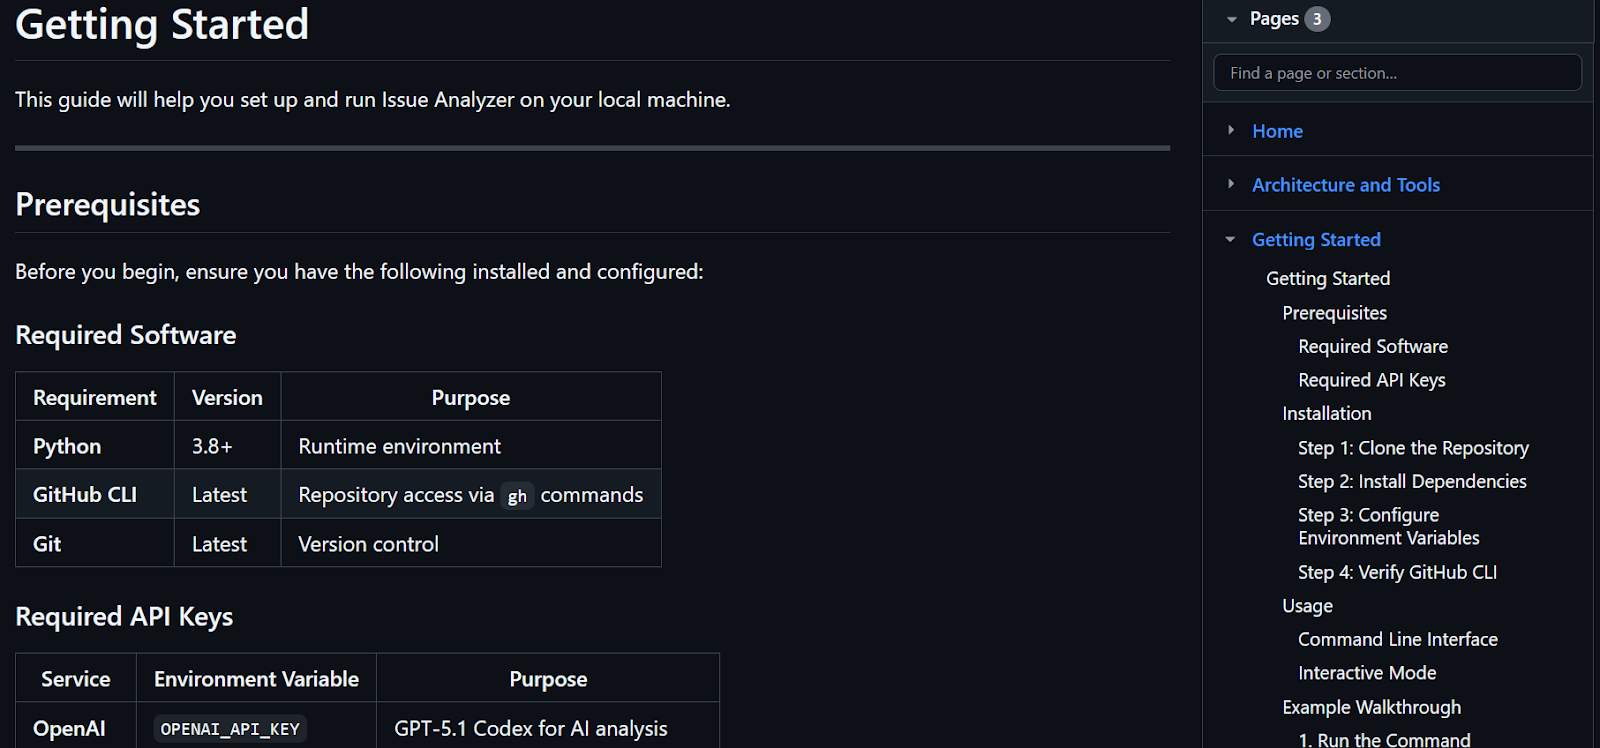Open Step 4: Verify GitHub CLI
This screenshot has width=1600, height=748.
[x=1397, y=571]
